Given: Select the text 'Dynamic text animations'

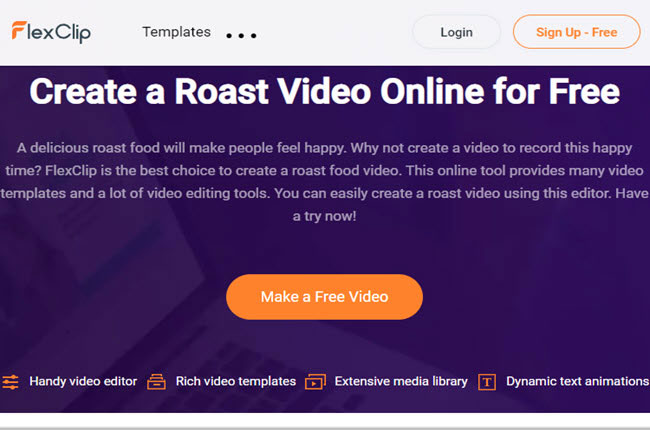Looking at the screenshot, I should click(x=577, y=381).
